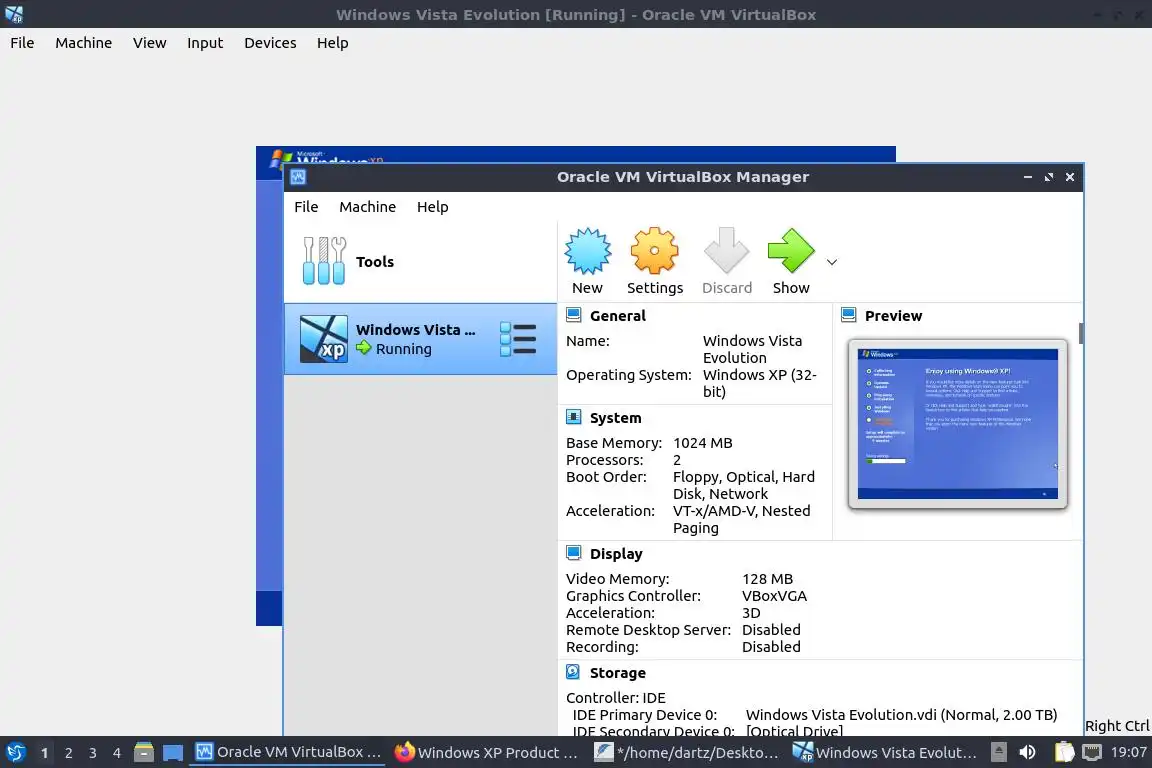Click the Display section heading

click(616, 554)
